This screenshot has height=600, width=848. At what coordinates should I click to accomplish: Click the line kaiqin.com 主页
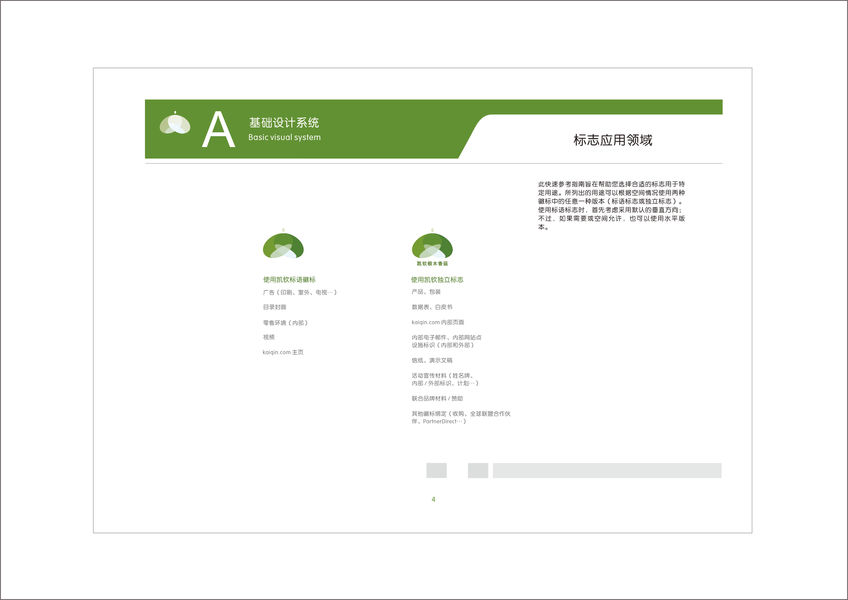tap(283, 352)
